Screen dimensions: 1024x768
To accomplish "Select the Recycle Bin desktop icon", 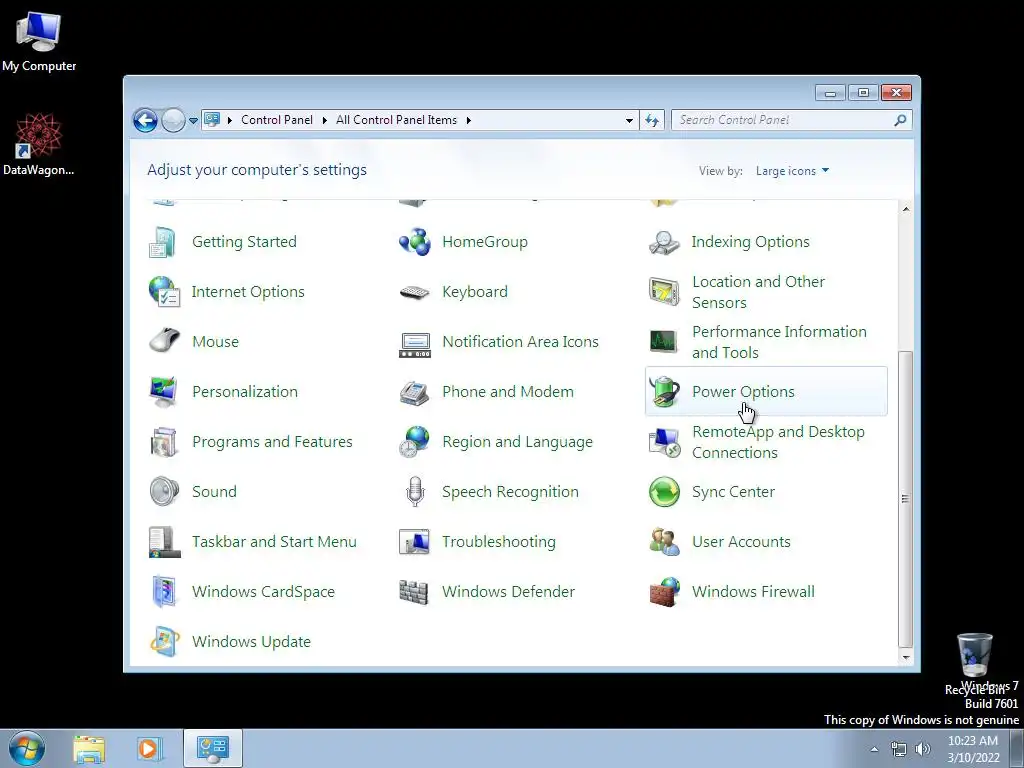I will pyautogui.click(x=974, y=662).
